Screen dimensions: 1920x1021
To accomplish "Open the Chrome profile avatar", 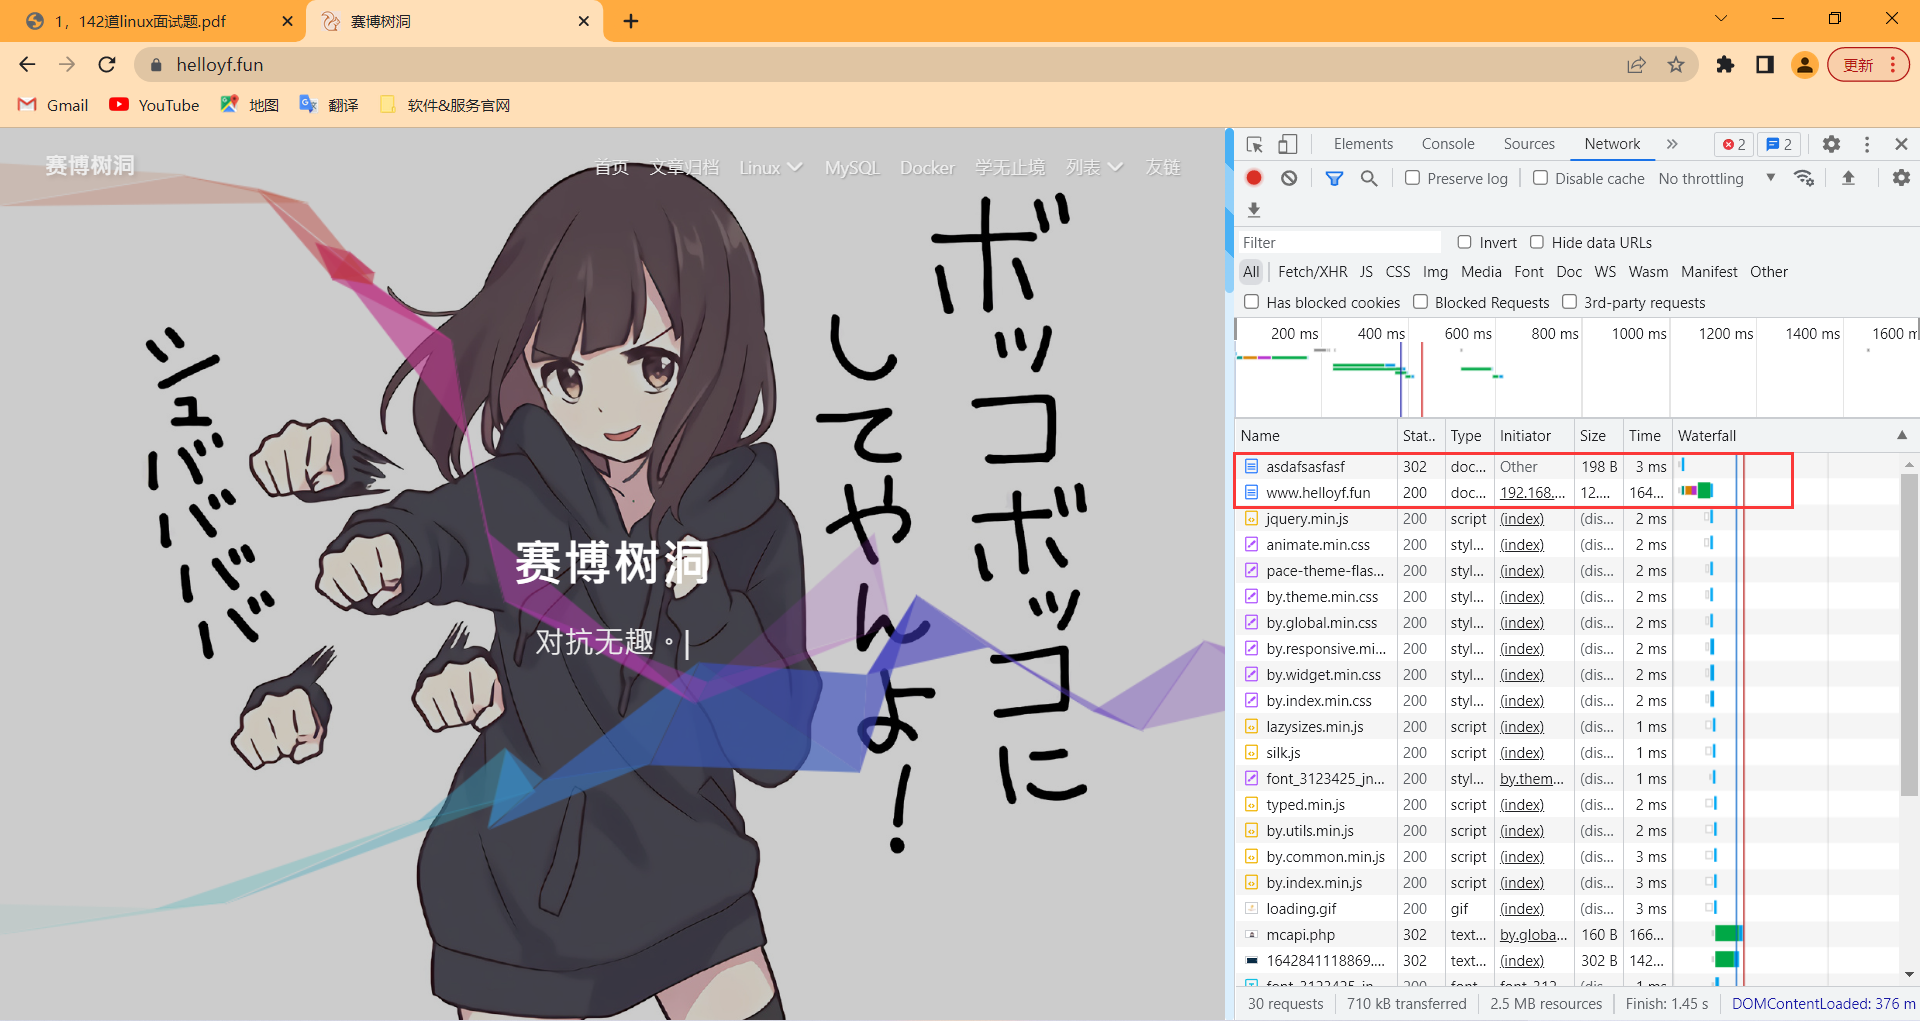I will pos(1805,65).
